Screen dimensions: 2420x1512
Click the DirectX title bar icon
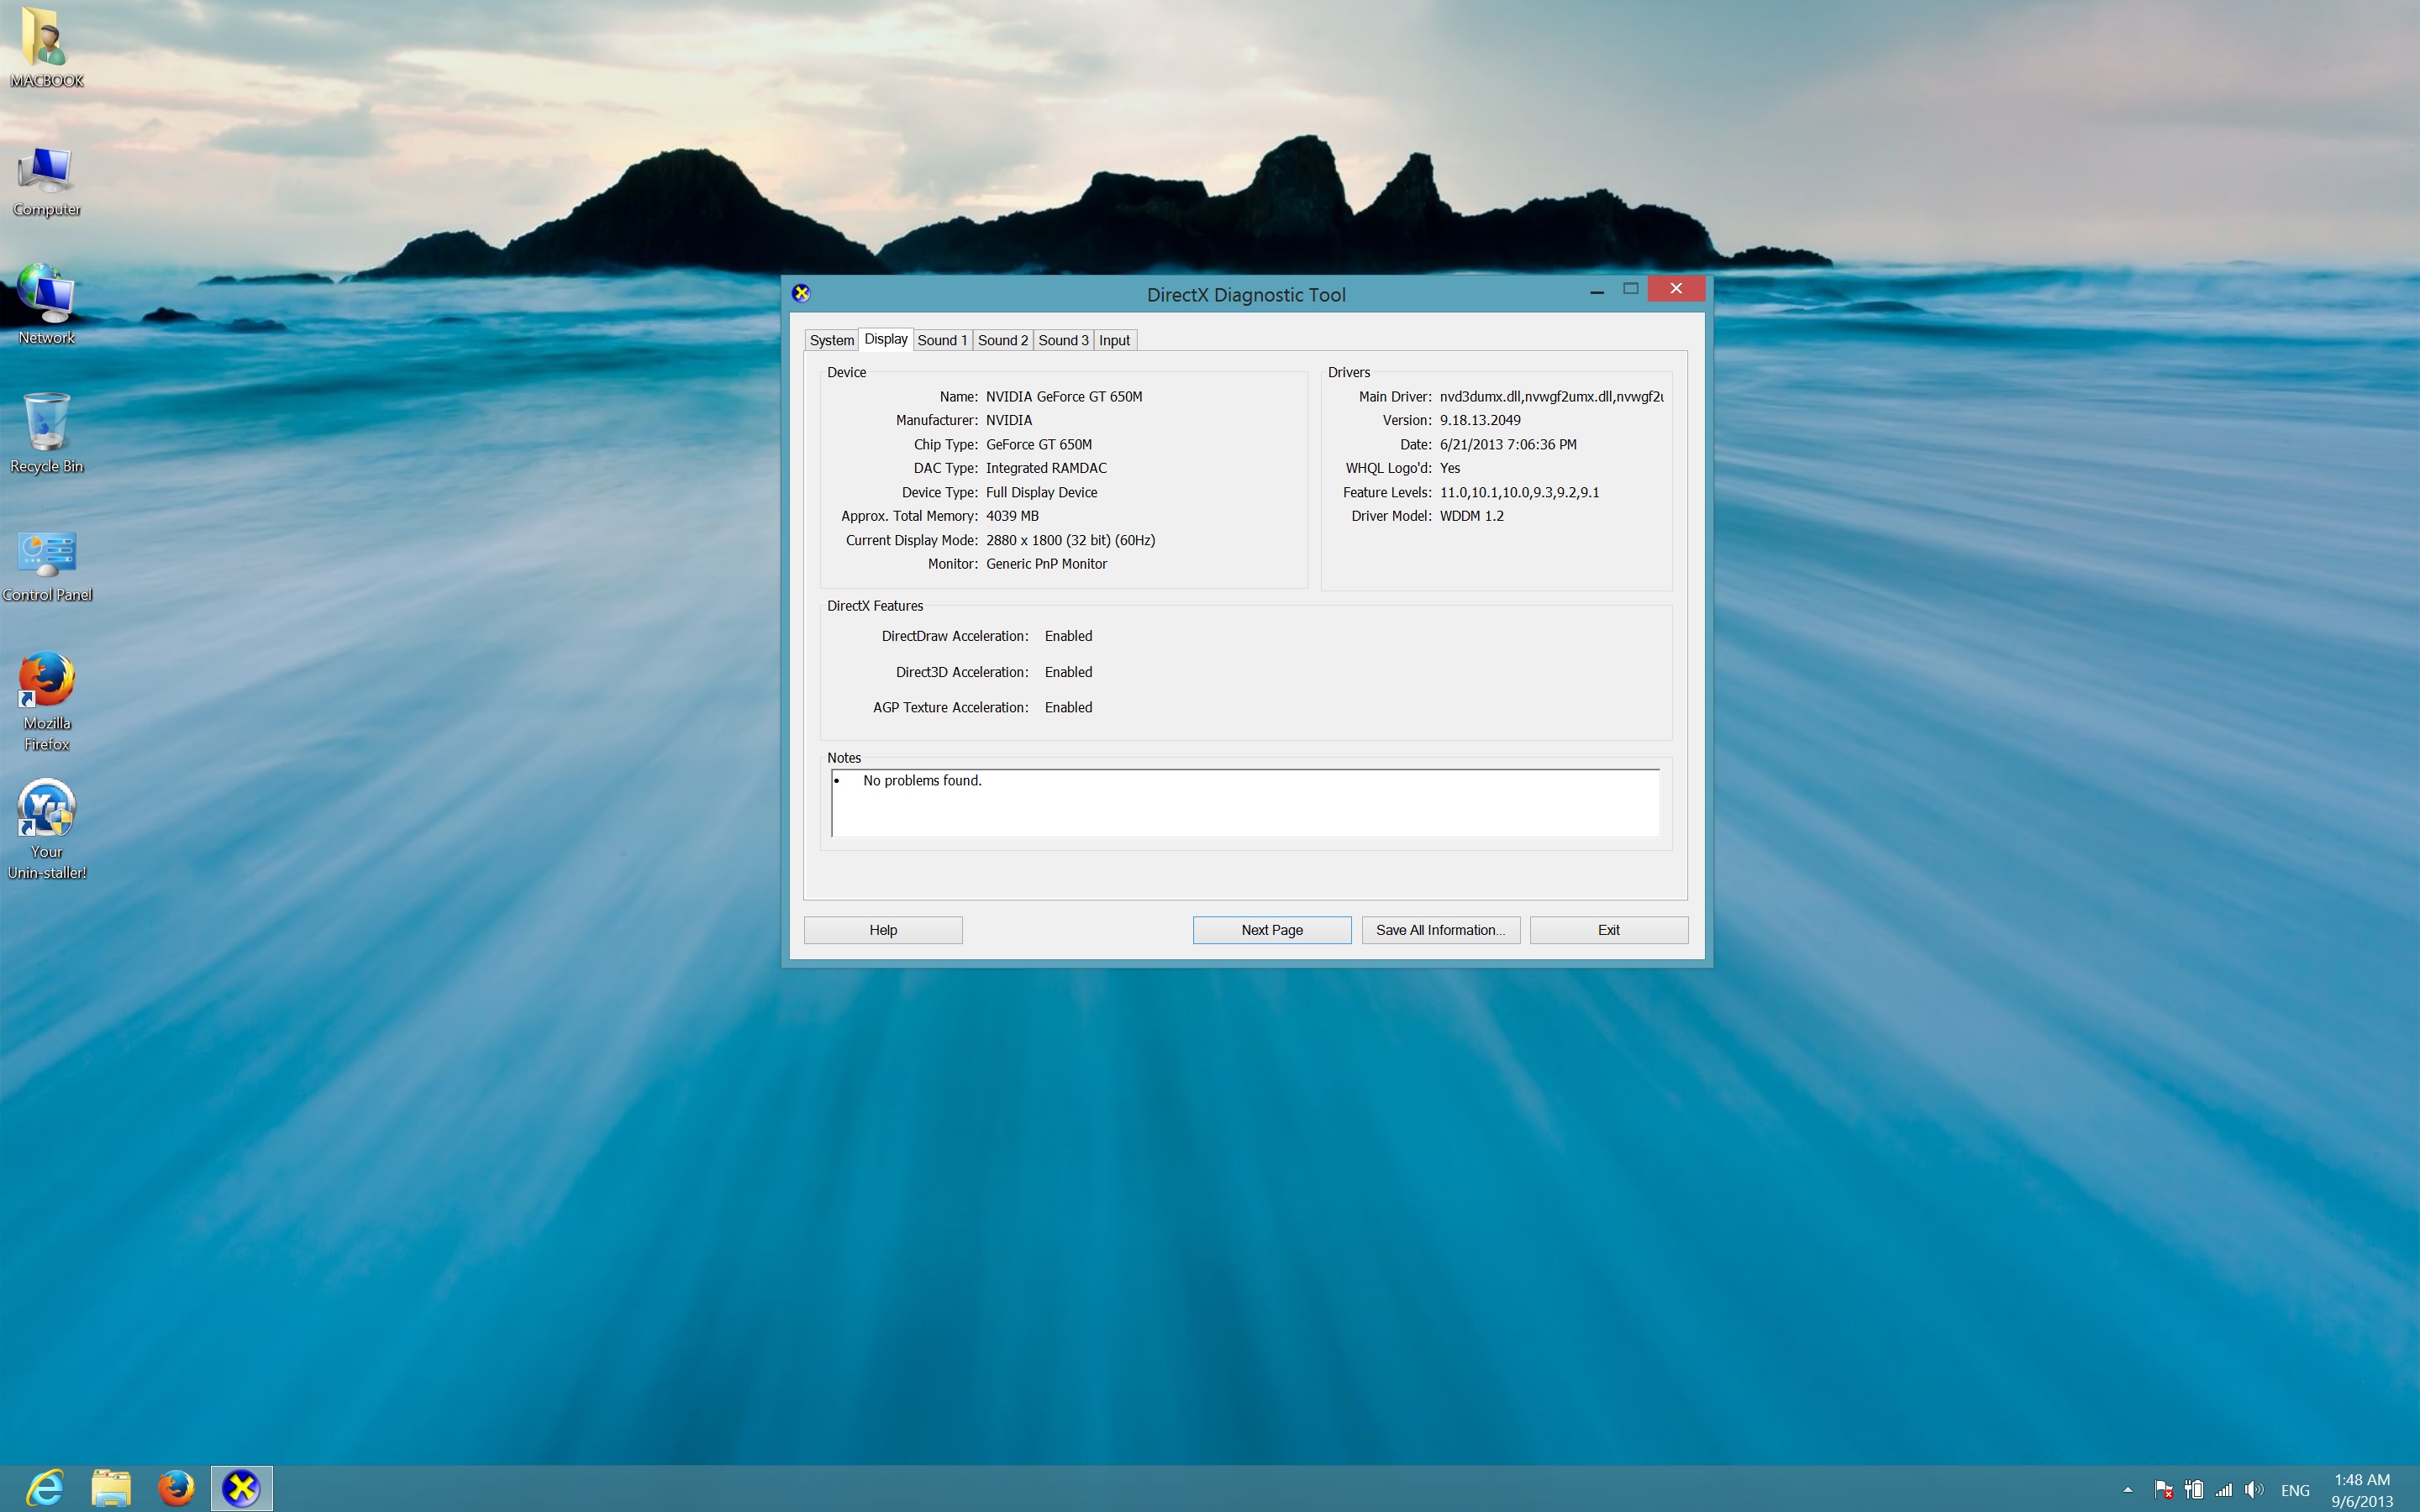801,293
